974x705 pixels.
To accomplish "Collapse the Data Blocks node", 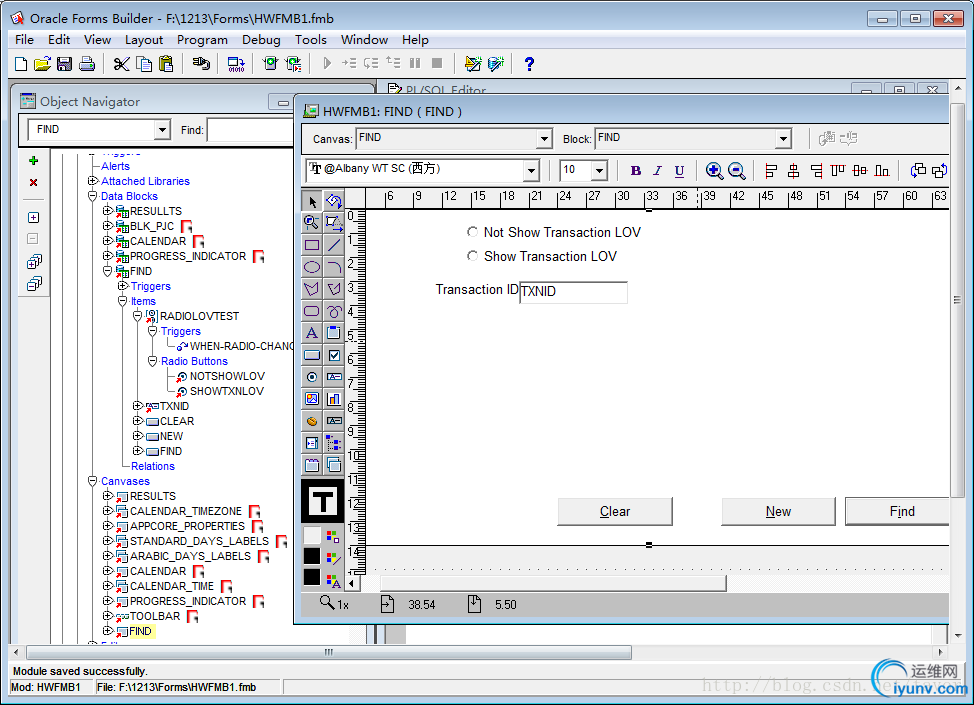I will [93, 196].
